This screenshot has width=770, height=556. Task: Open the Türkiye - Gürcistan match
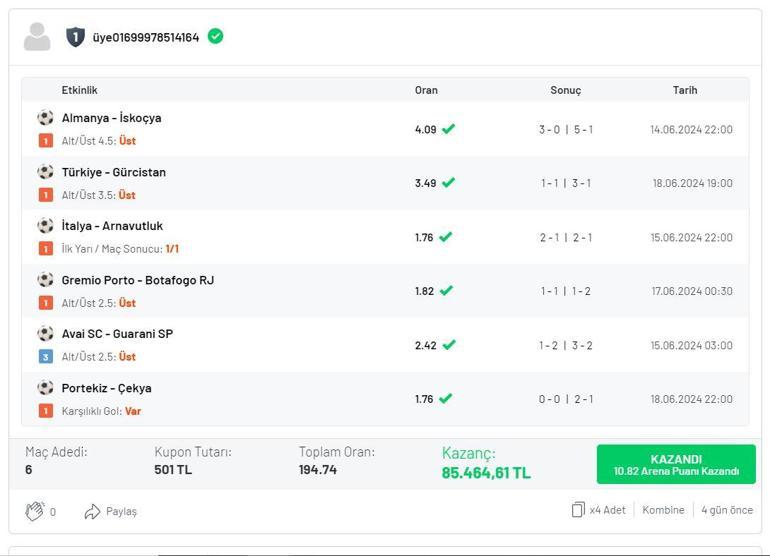(113, 172)
